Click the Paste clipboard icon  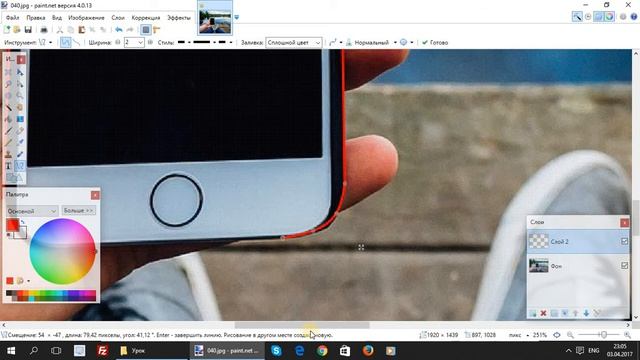(82, 29)
